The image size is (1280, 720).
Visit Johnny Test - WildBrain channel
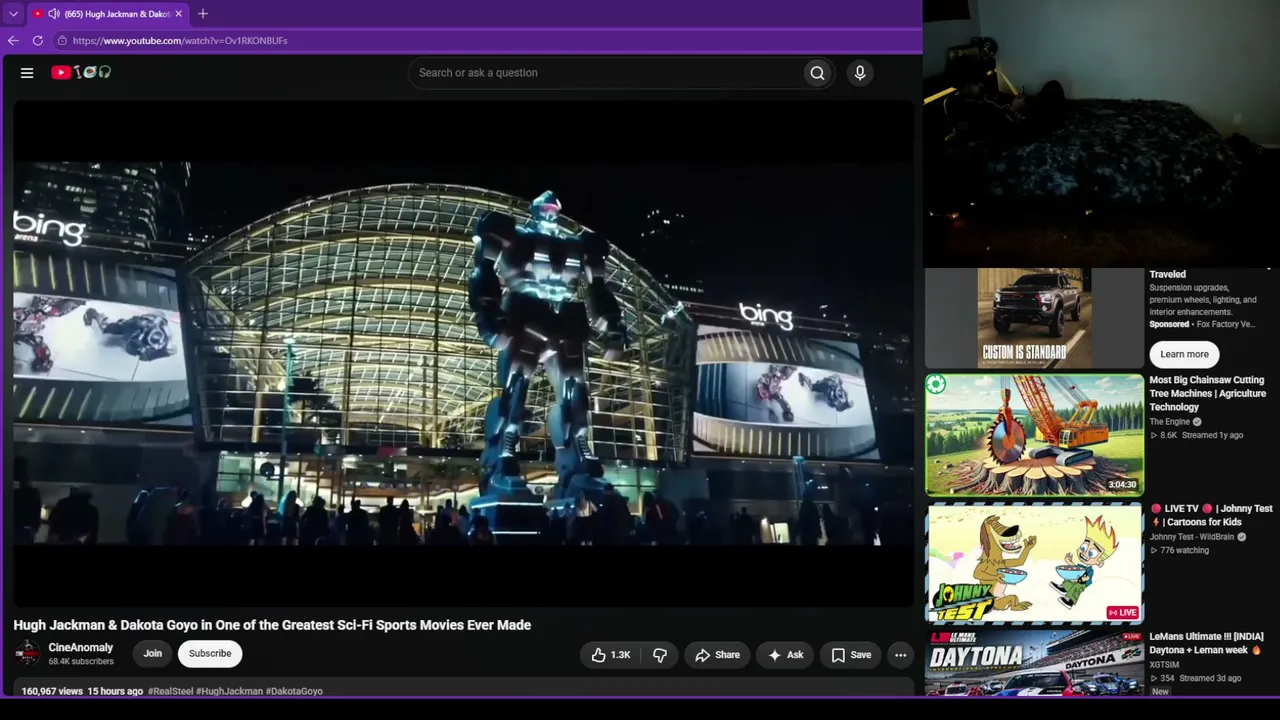pyautogui.click(x=1192, y=537)
